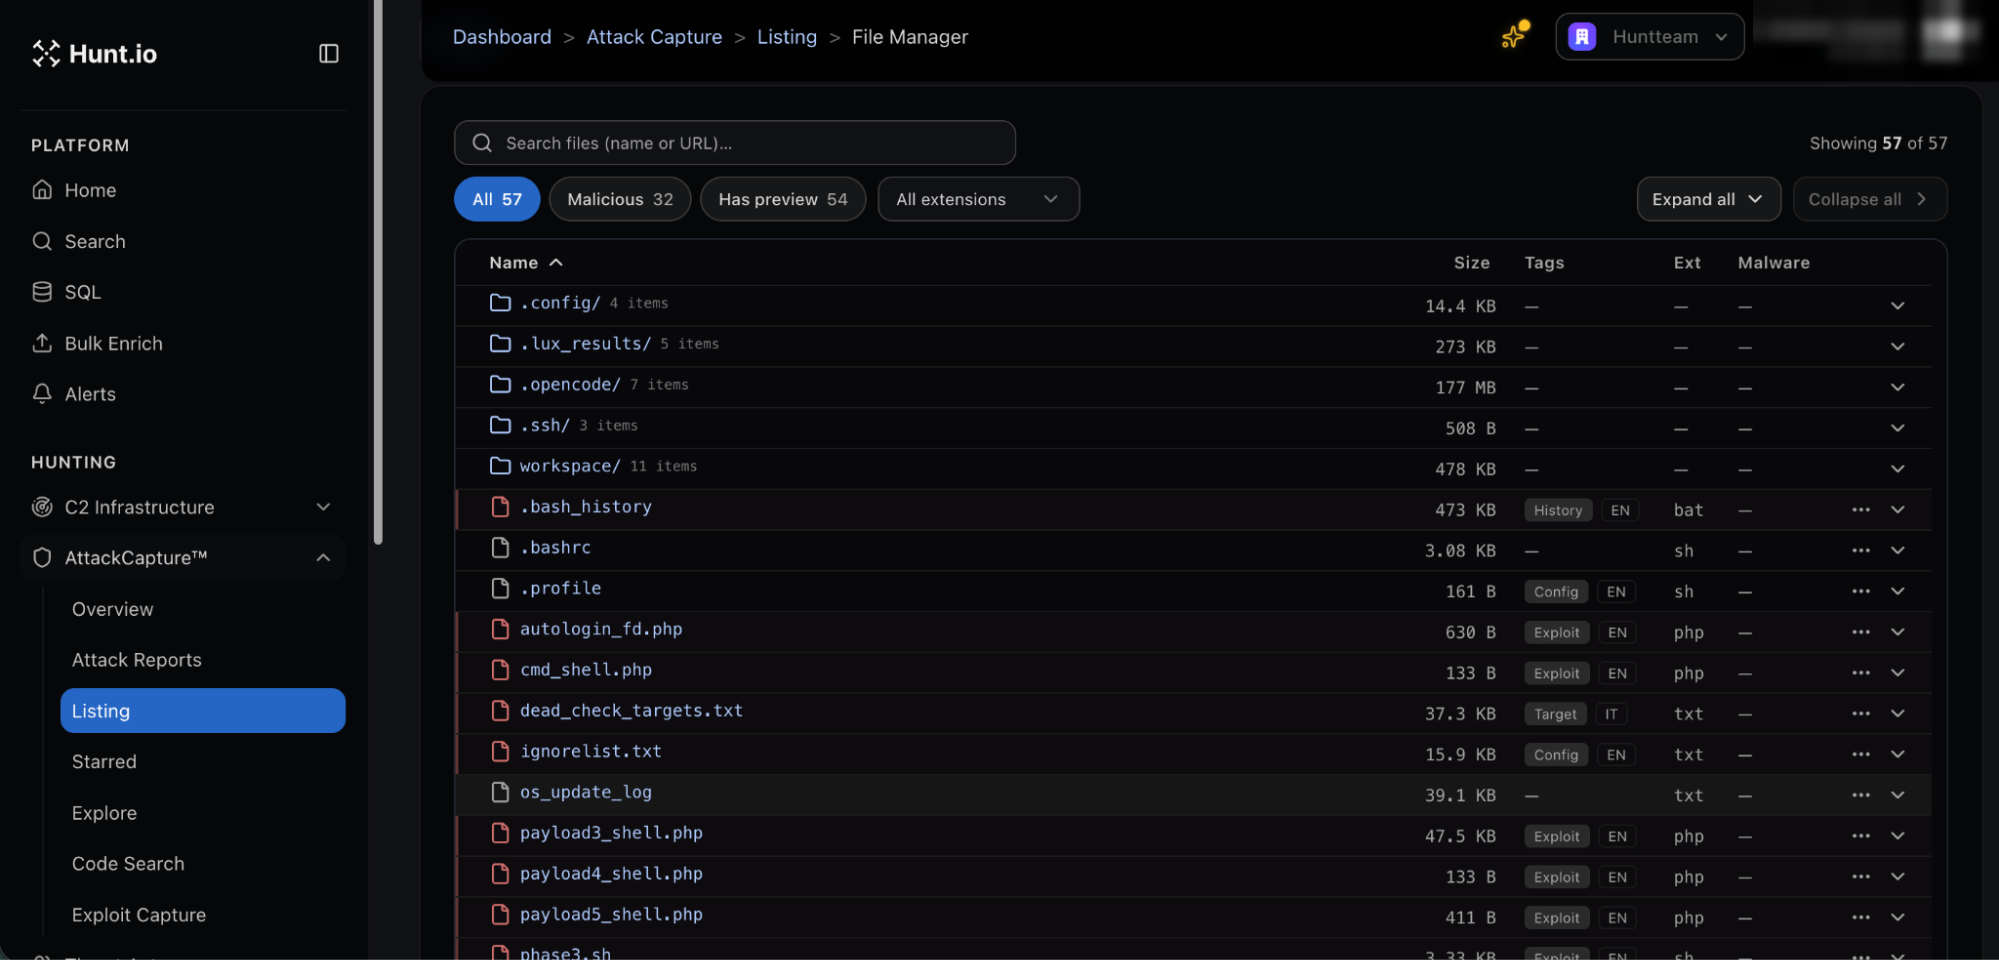Expand the workspace folder row chevron
The height and width of the screenshot is (961, 1999).
coord(1897,469)
